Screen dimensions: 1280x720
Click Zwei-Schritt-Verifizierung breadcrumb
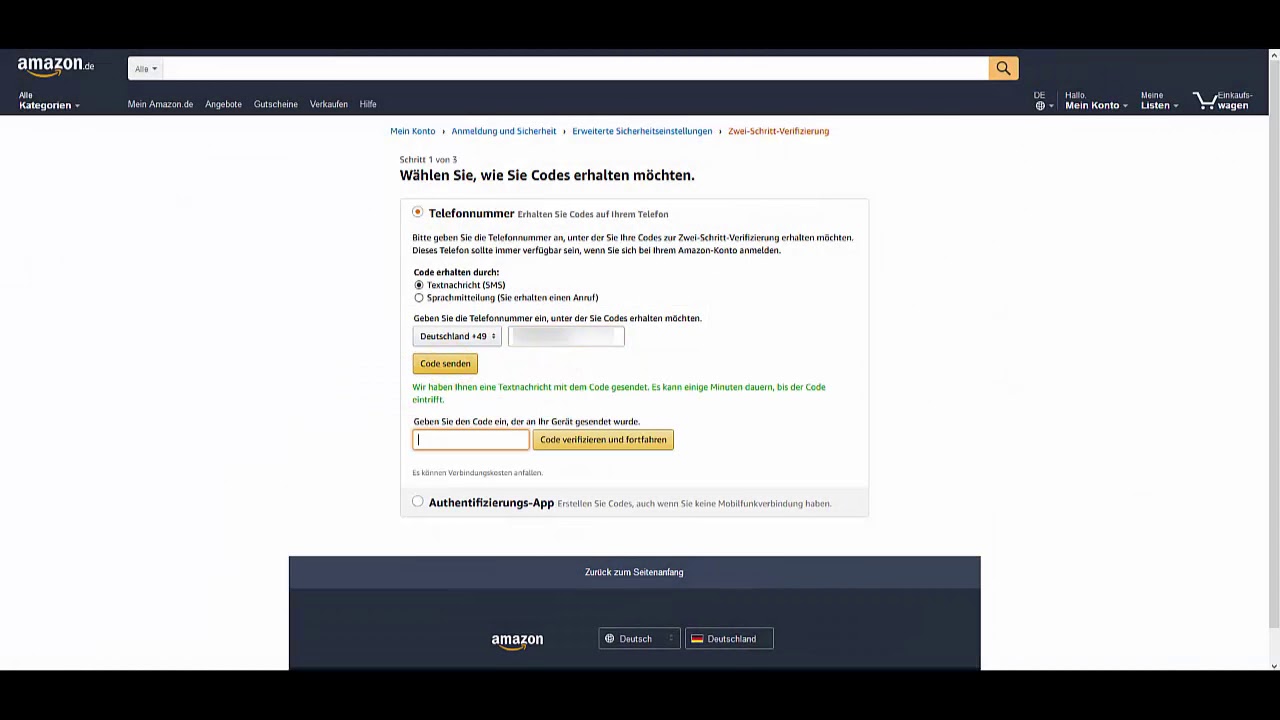click(x=778, y=131)
